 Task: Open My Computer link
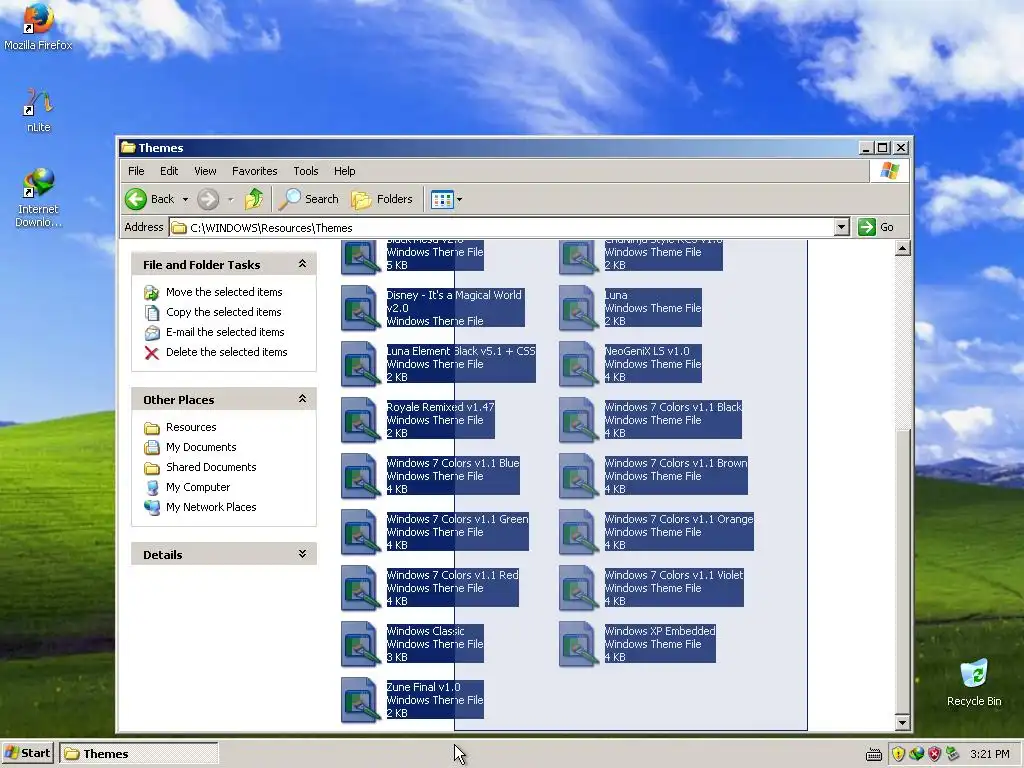(x=198, y=487)
